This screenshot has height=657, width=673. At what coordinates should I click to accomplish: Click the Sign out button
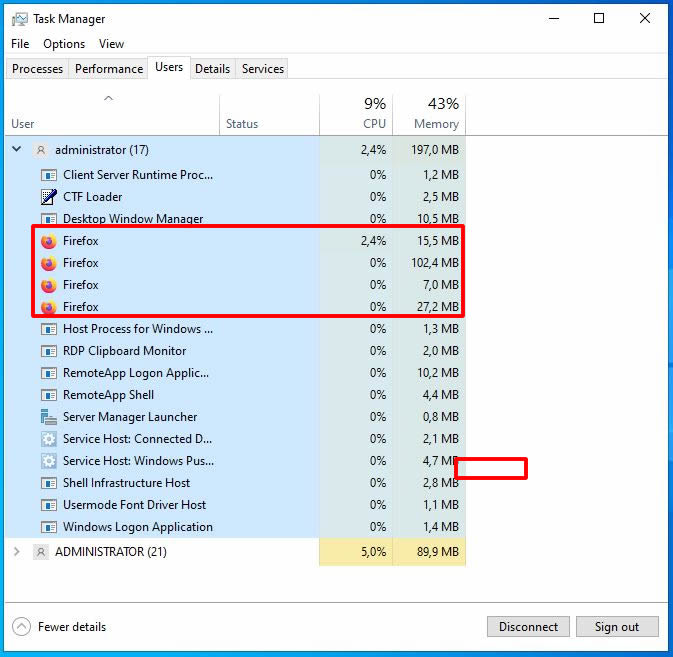click(617, 627)
